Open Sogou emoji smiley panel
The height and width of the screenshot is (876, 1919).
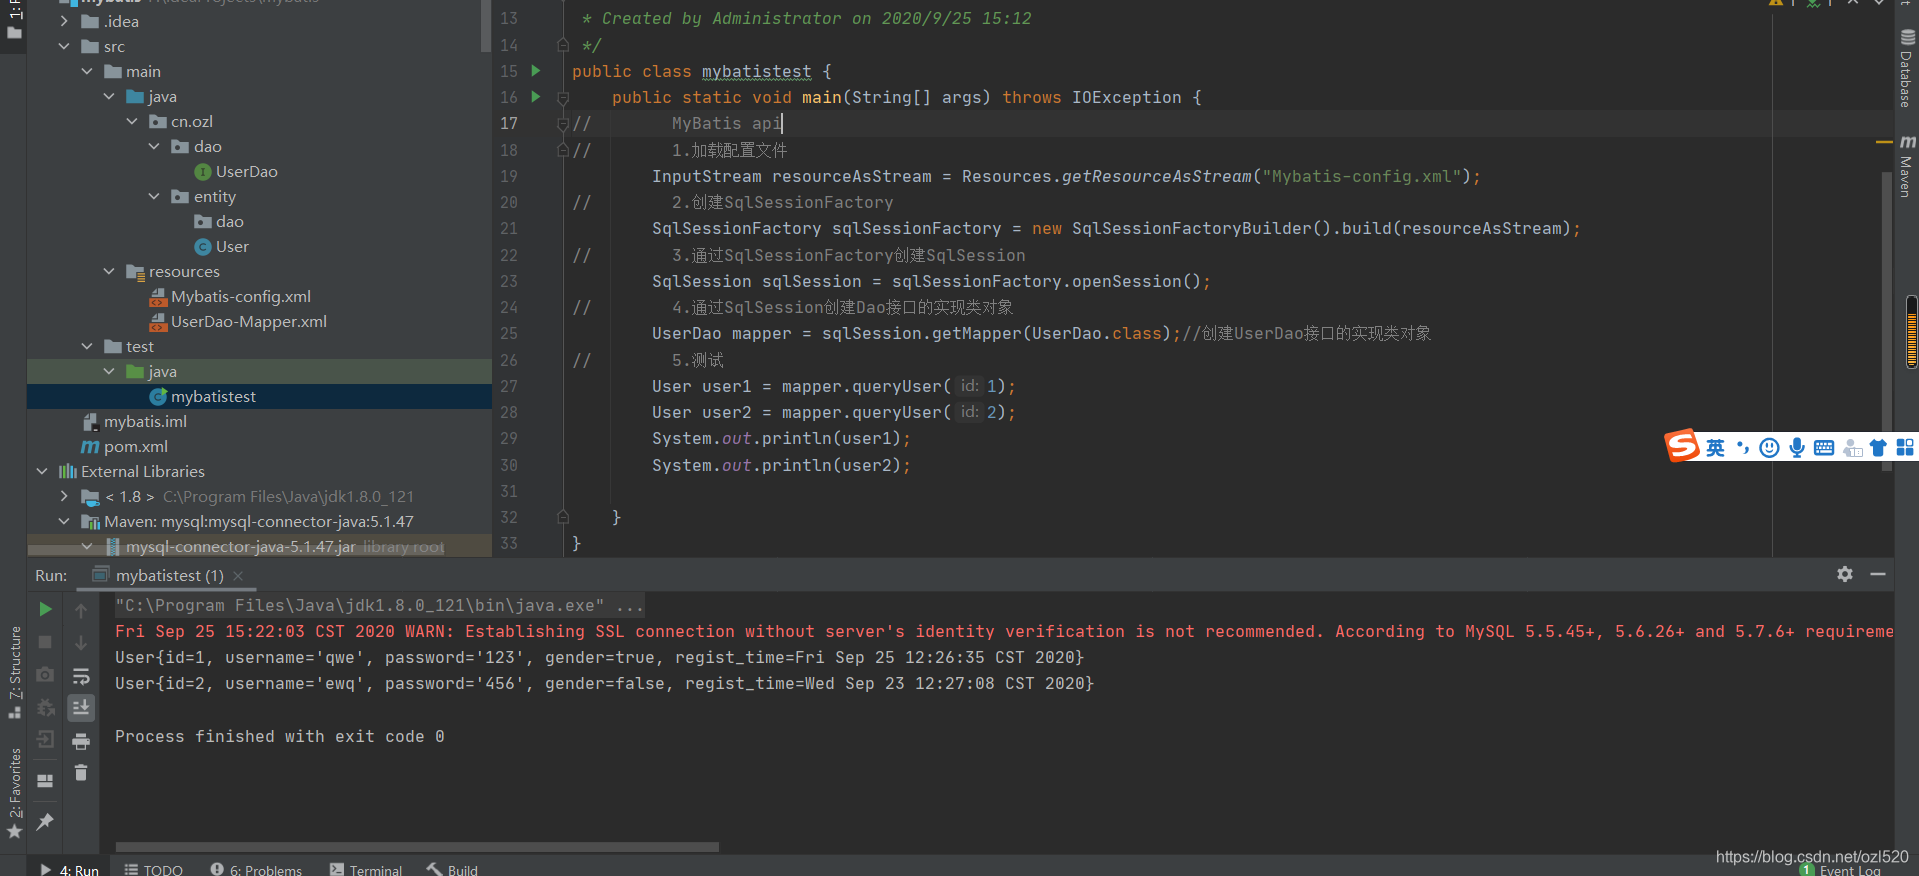point(1769,448)
